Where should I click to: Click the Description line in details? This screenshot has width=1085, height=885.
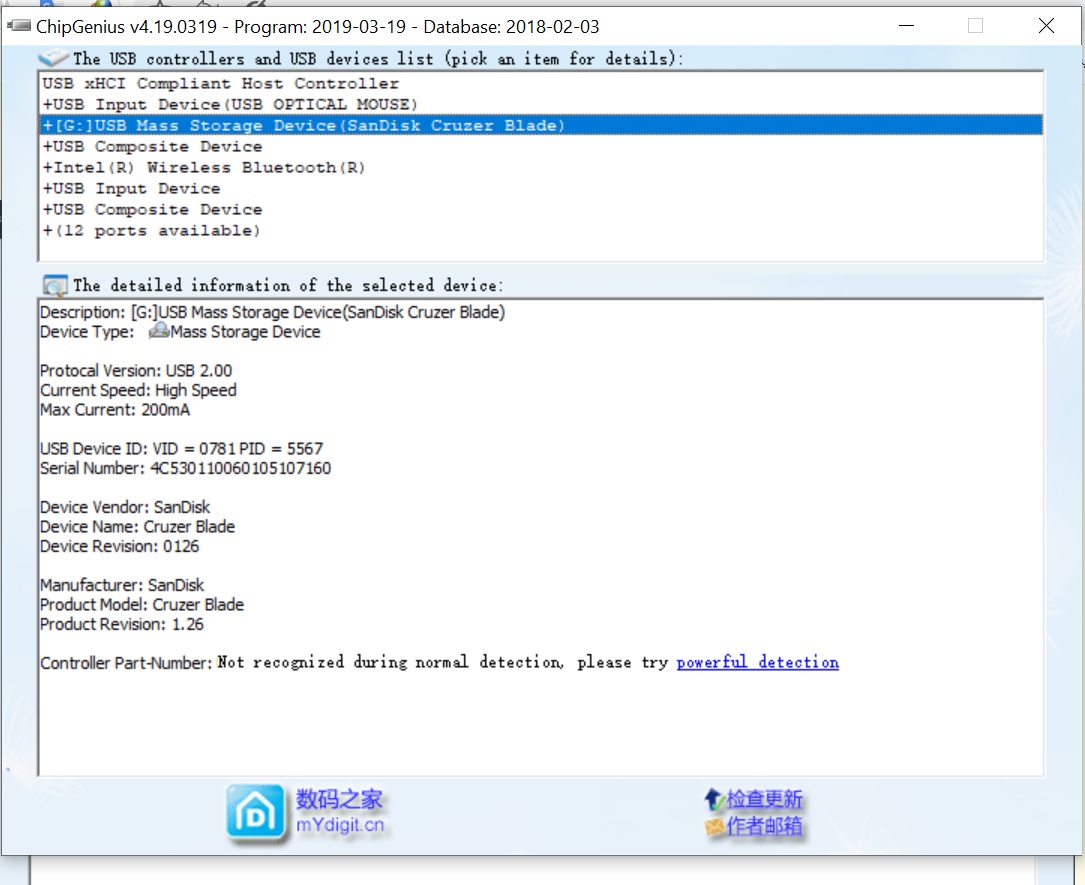[x=273, y=312]
